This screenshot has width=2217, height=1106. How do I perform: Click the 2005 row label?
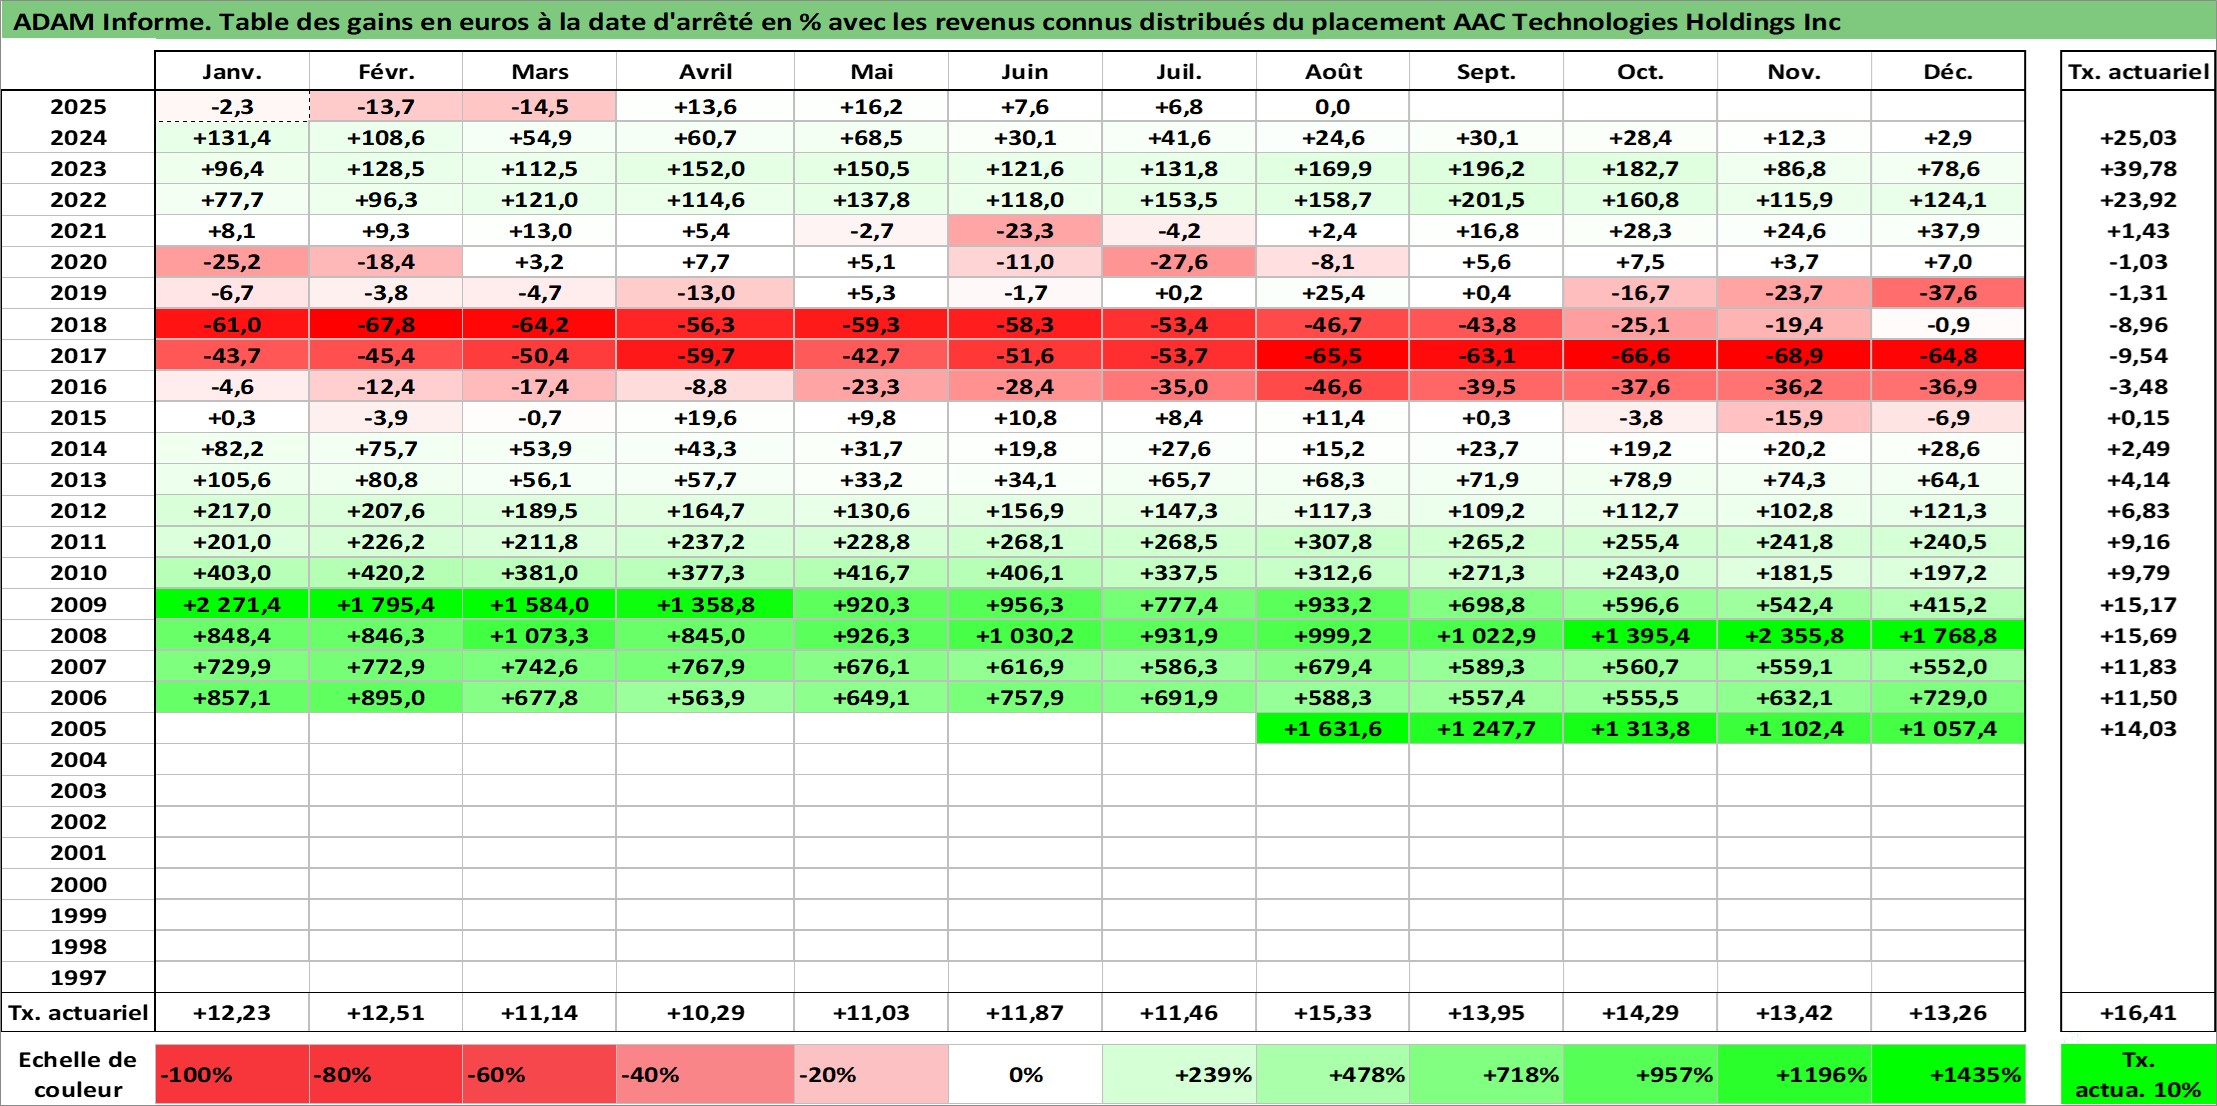[x=78, y=729]
